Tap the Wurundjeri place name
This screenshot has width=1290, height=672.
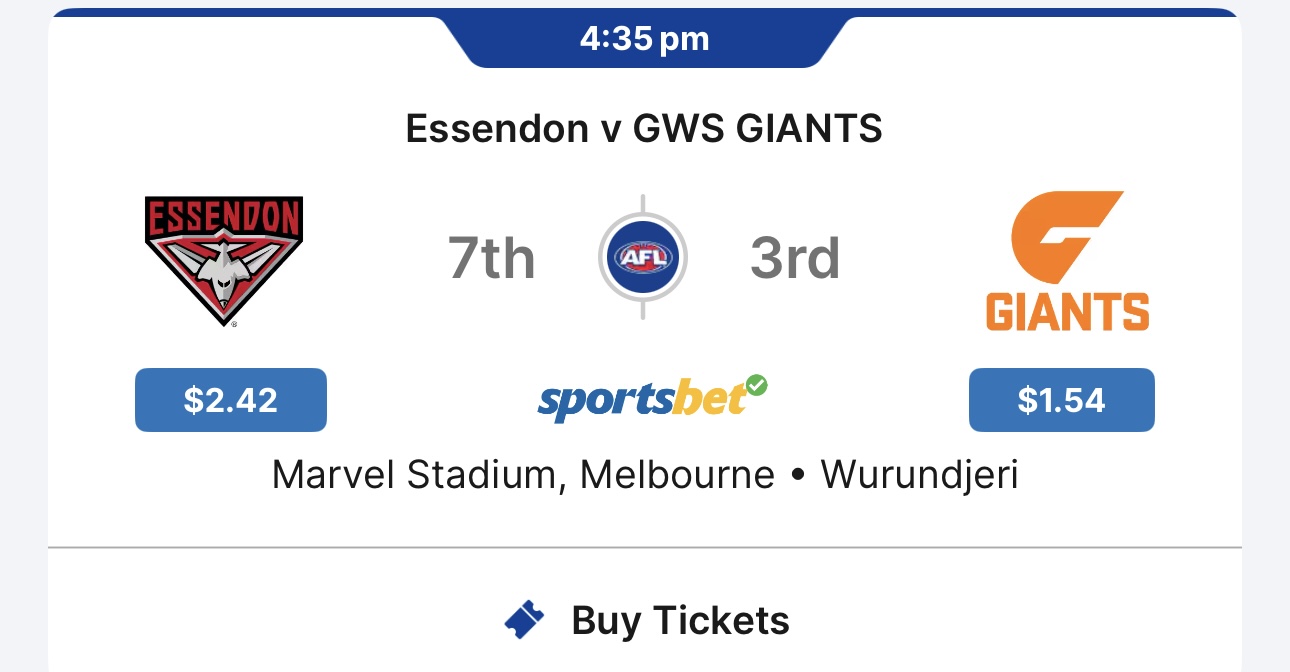(920, 475)
